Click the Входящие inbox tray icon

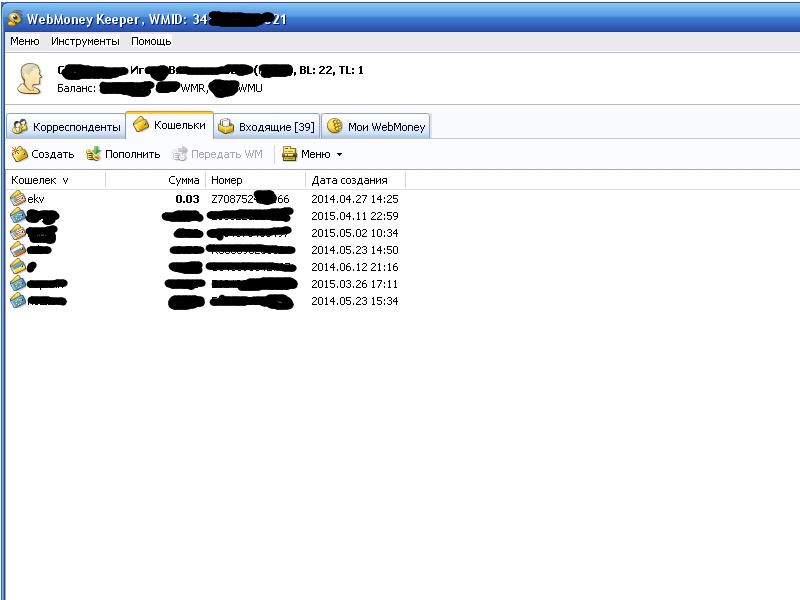226,127
